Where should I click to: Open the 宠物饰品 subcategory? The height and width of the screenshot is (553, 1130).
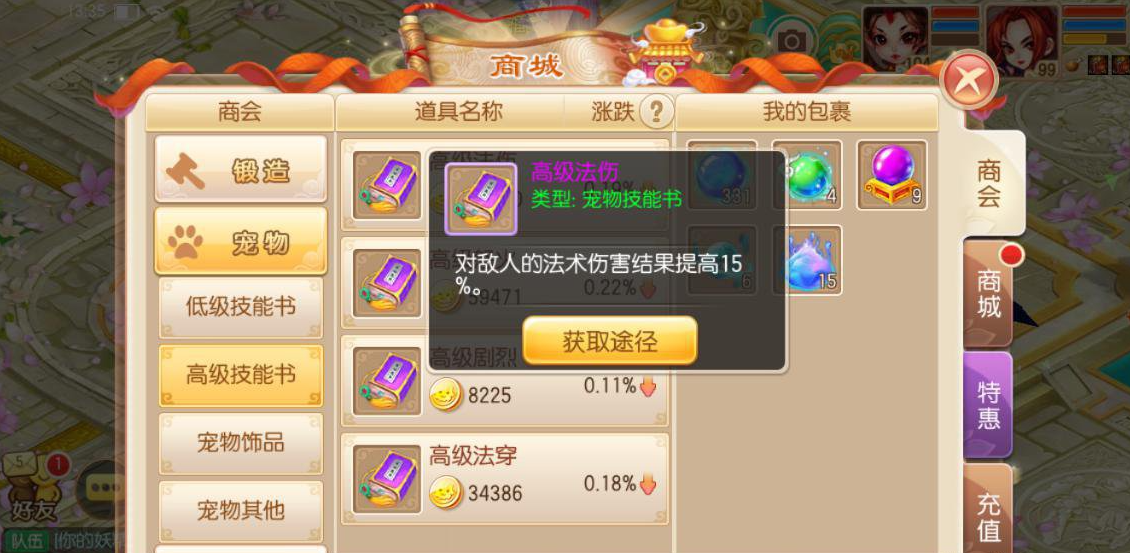241,443
